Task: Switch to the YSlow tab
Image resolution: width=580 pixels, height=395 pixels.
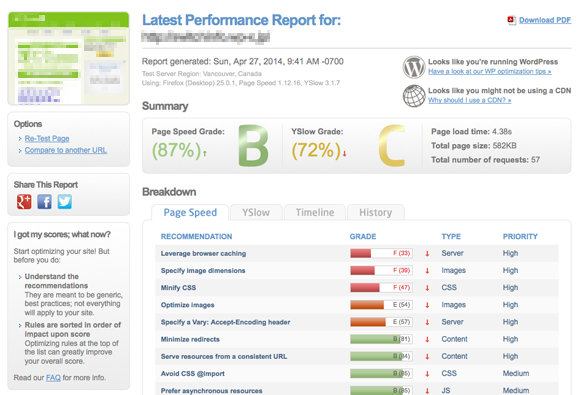Action: tap(256, 212)
